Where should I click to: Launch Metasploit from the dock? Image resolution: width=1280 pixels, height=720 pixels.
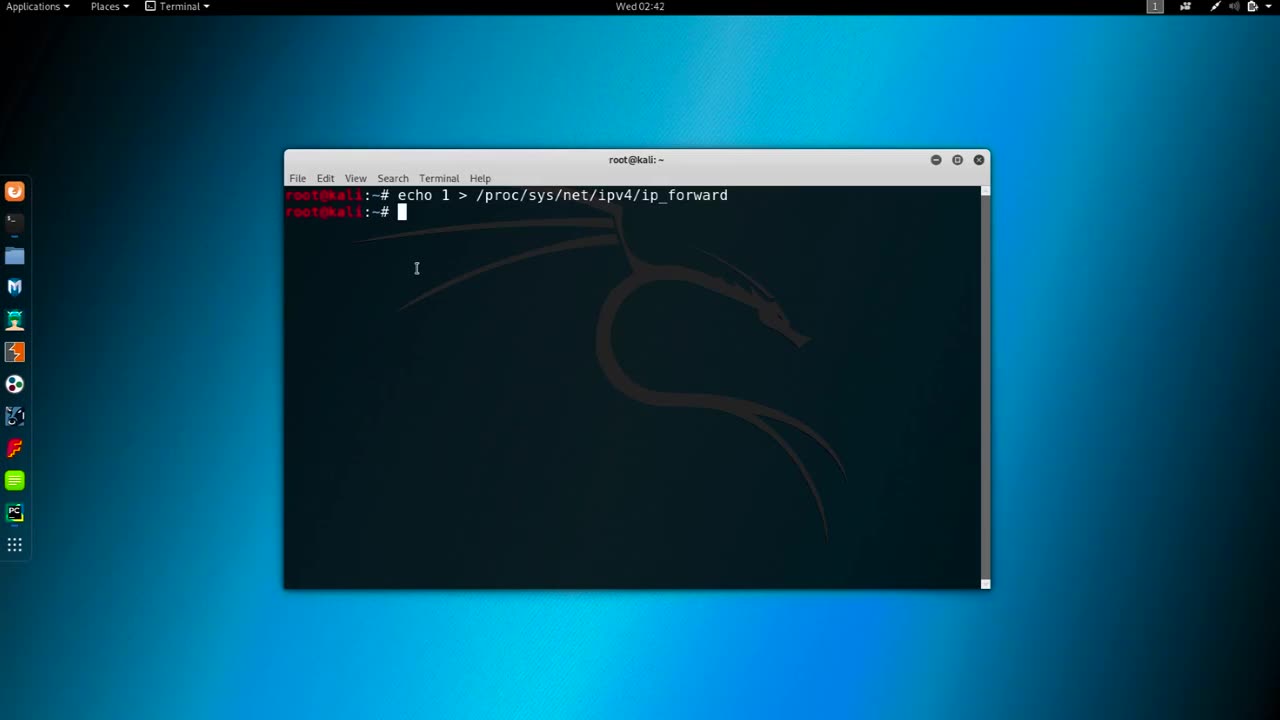tap(14, 287)
